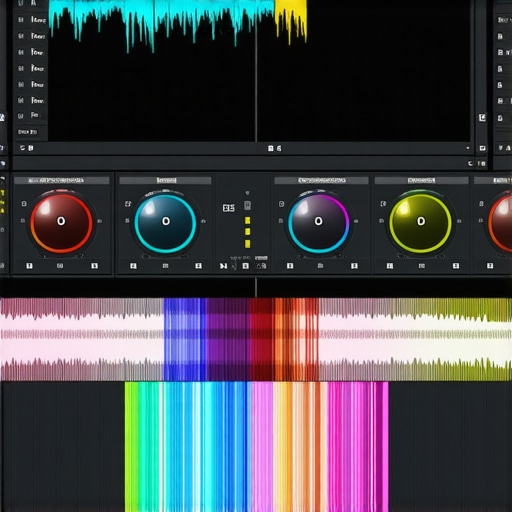The height and width of the screenshot is (512, 512).
Task: Toggle the small box icon upper-left of purple wheel
Action: click(x=281, y=203)
